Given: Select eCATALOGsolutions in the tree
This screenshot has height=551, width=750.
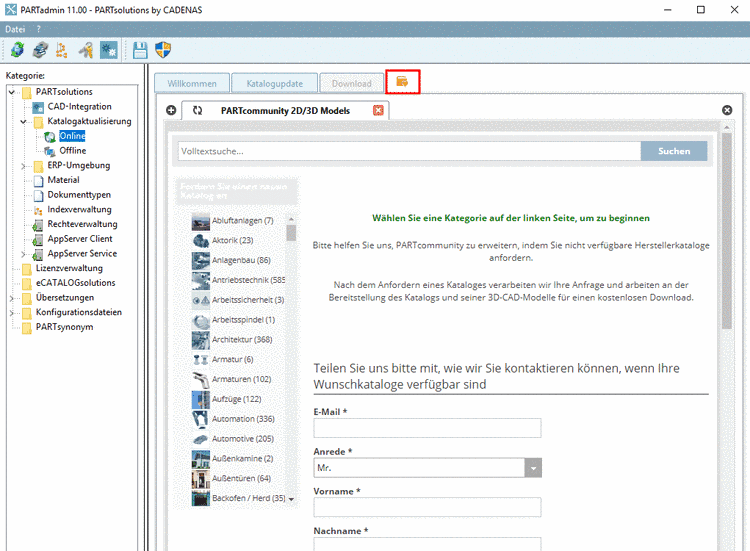Looking at the screenshot, I should point(76,283).
